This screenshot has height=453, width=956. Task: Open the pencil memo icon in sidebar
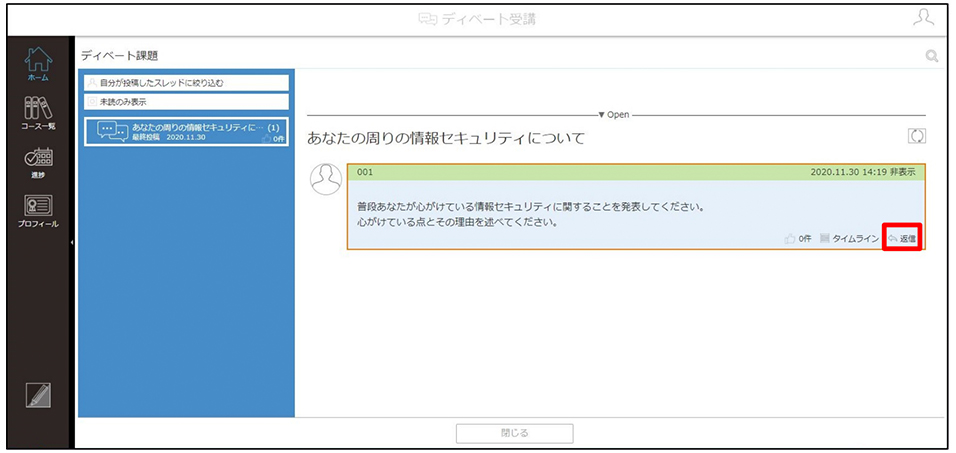pos(38,395)
